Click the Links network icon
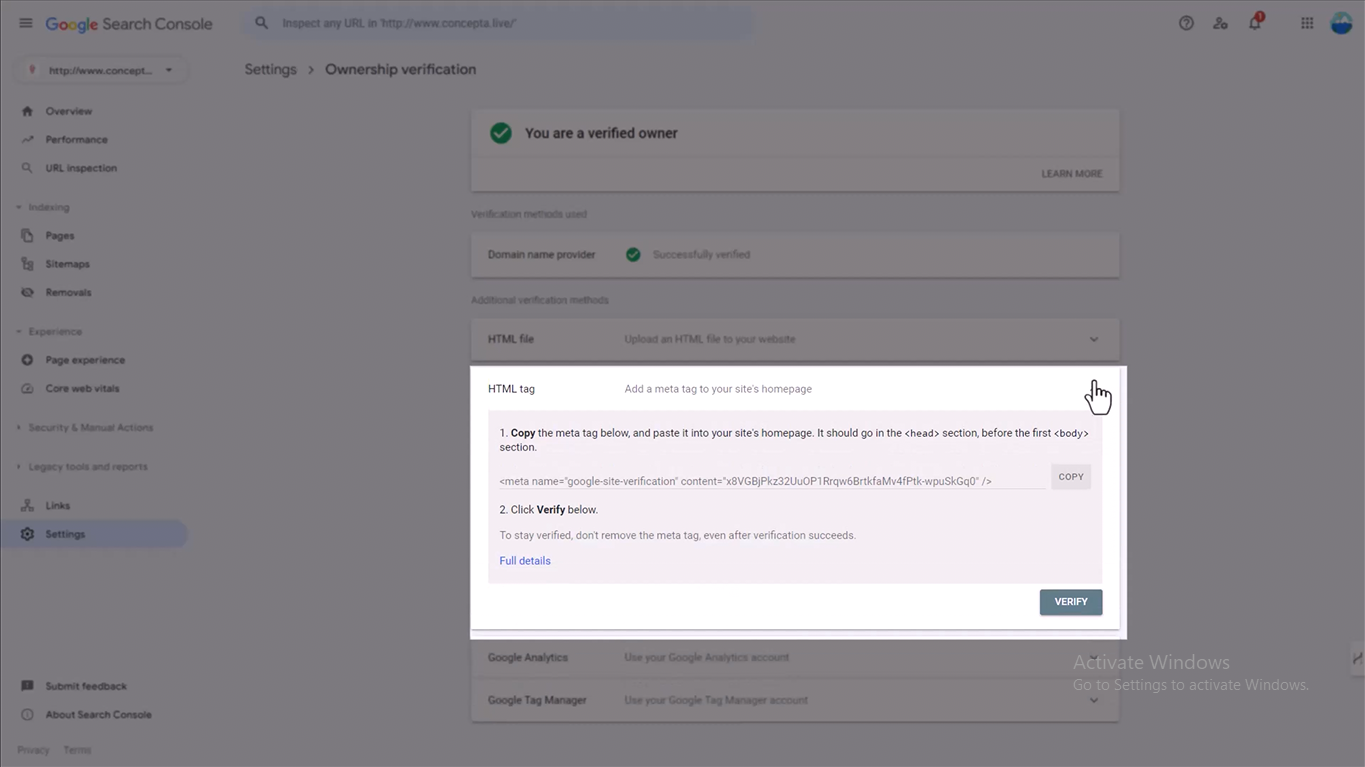1365x767 pixels. pos(27,506)
